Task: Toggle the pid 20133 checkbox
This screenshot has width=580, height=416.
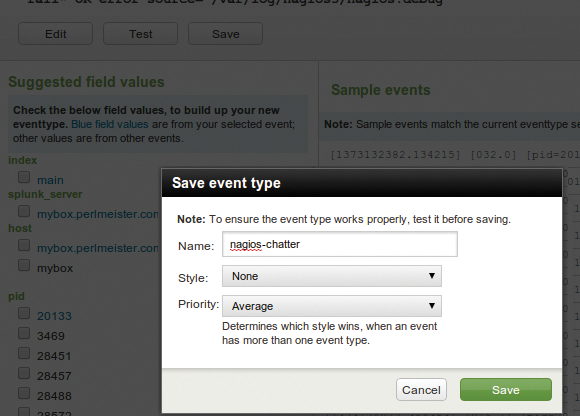Action: (x=24, y=313)
